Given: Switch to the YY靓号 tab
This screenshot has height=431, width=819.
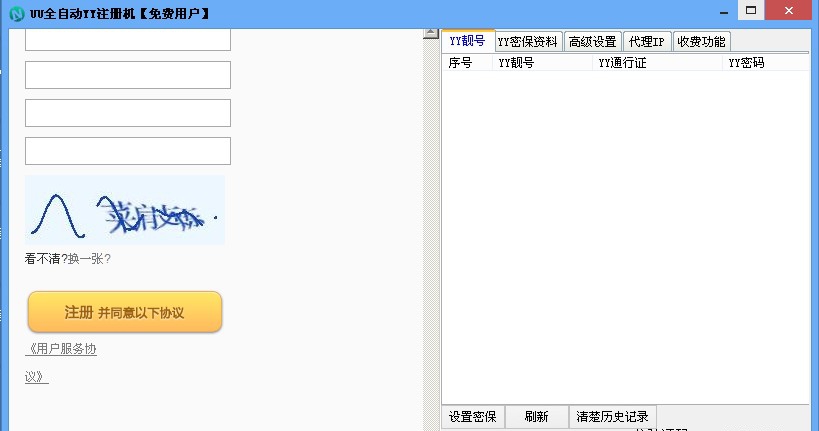Looking at the screenshot, I should click(x=467, y=41).
